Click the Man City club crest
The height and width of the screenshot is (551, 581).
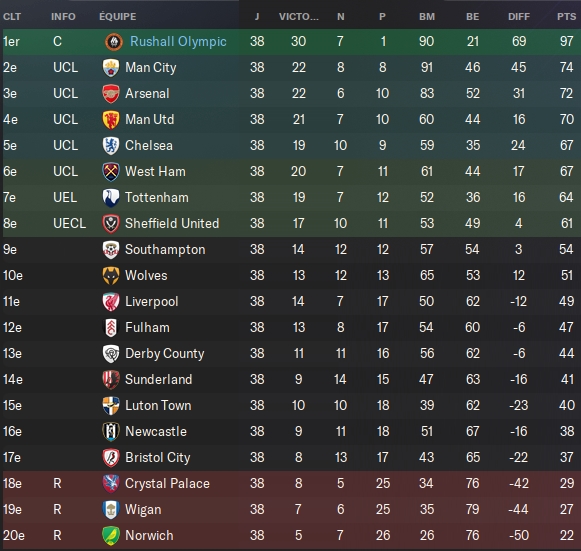[x=111, y=68]
